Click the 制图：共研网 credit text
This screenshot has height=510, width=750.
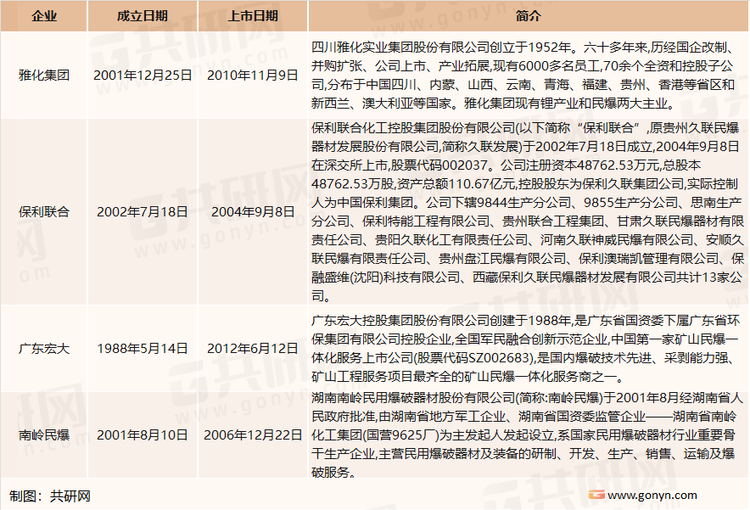pyautogui.click(x=50, y=496)
